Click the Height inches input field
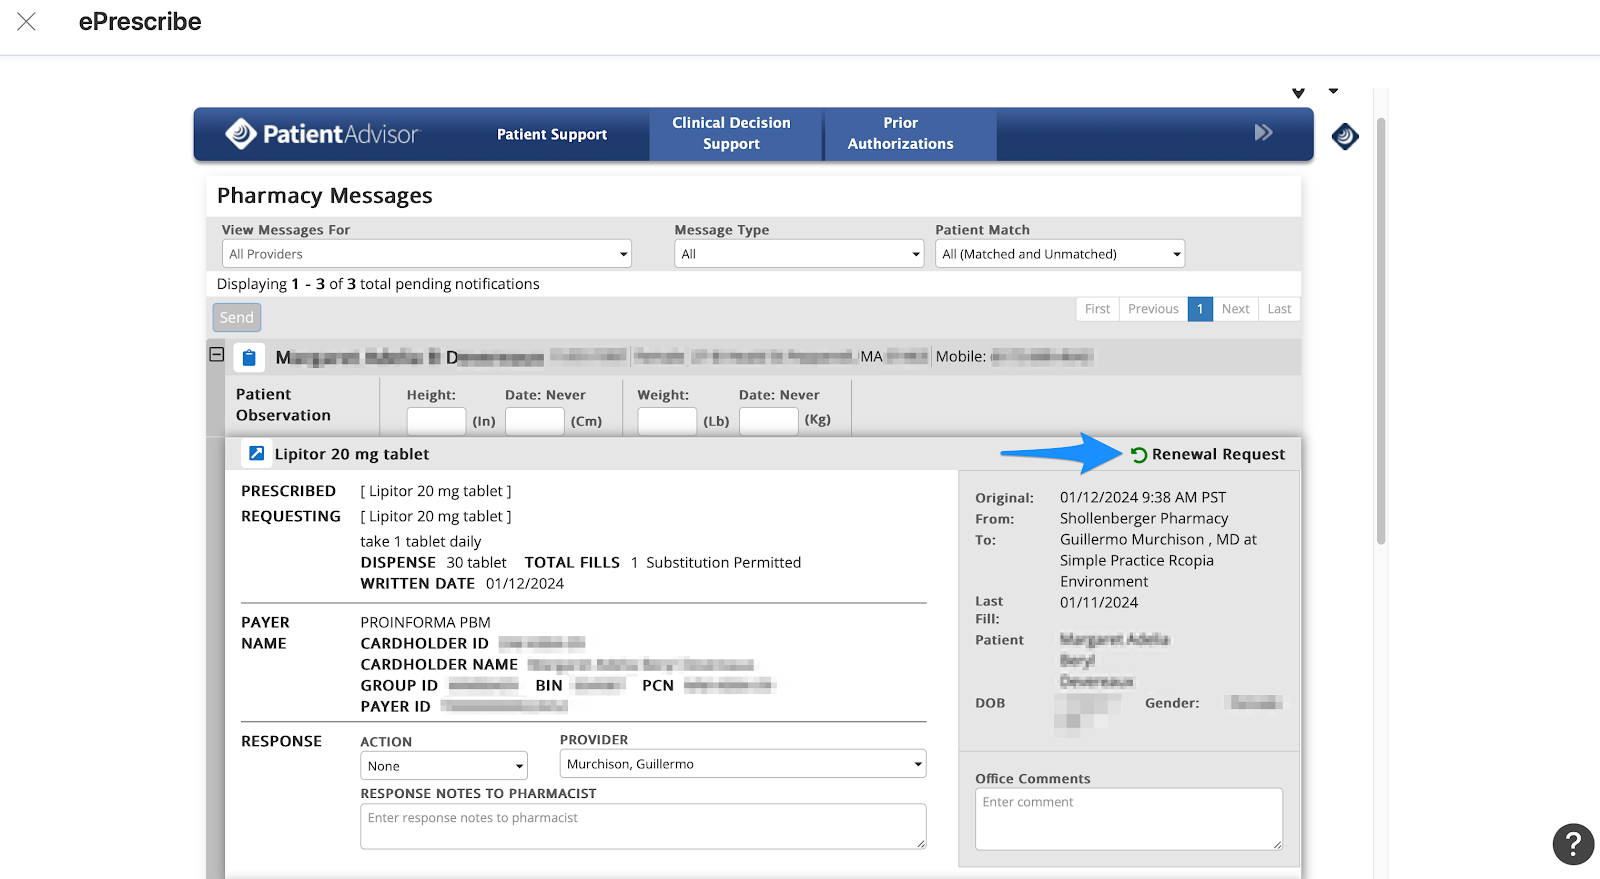The width and height of the screenshot is (1600, 879). click(x=436, y=421)
